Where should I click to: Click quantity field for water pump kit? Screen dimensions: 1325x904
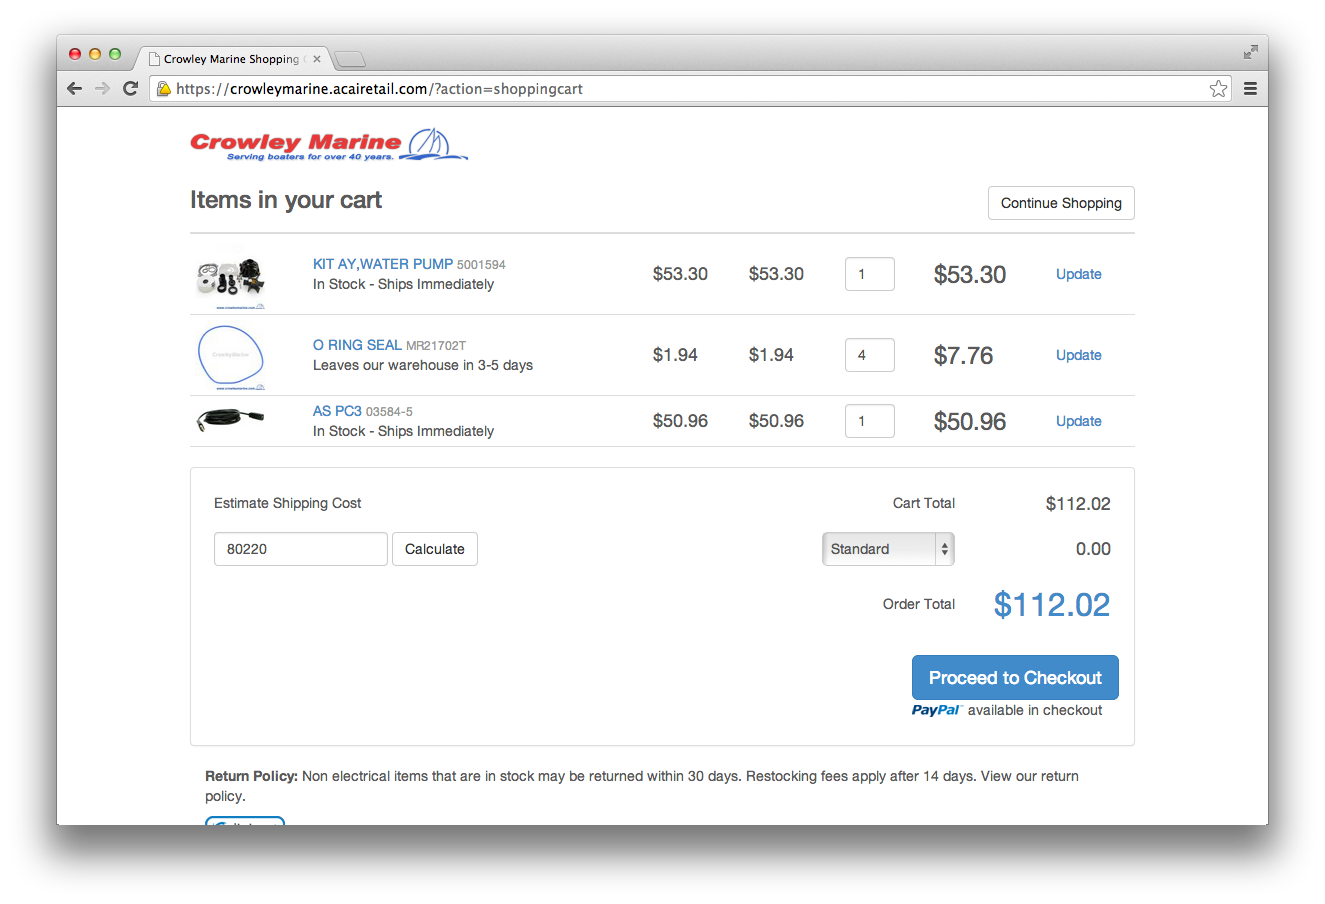click(x=870, y=274)
